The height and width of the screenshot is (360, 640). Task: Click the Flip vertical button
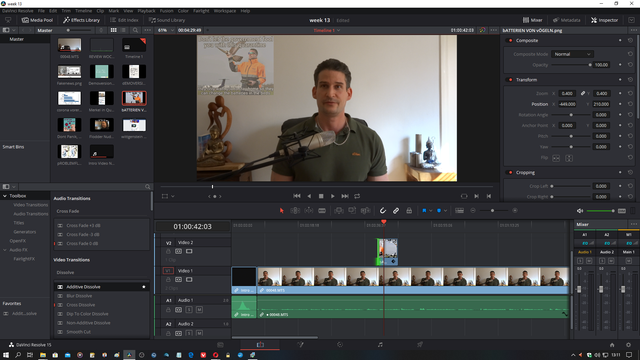(569, 158)
